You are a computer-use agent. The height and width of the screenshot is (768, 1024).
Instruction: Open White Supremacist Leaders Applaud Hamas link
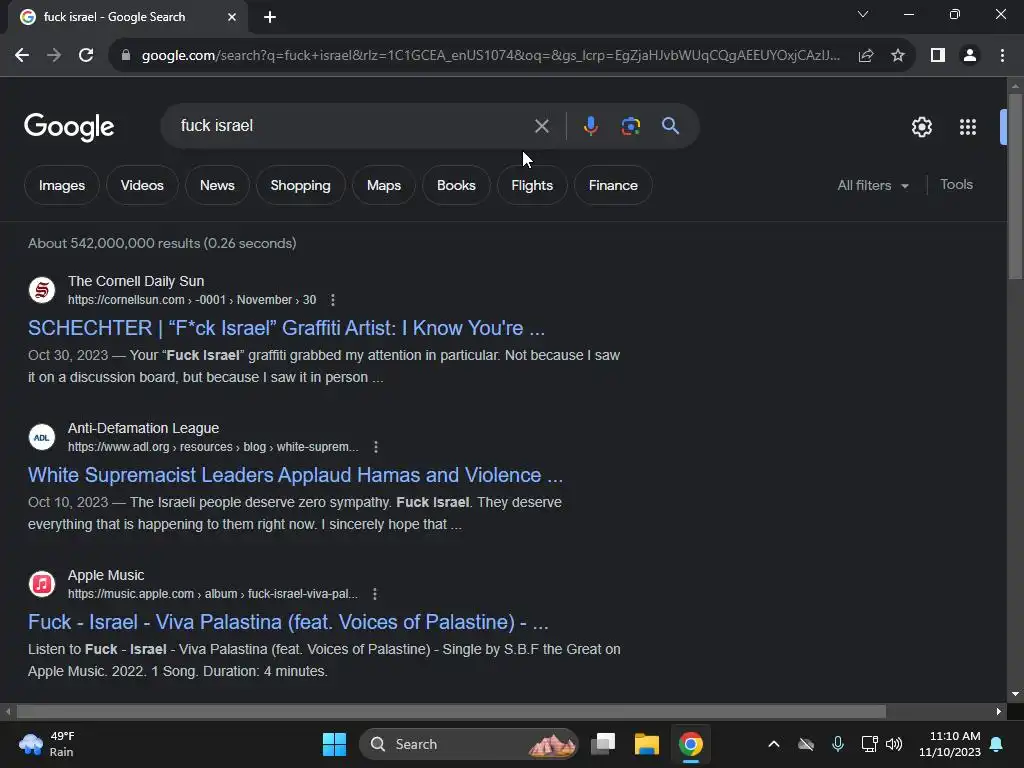click(295, 475)
